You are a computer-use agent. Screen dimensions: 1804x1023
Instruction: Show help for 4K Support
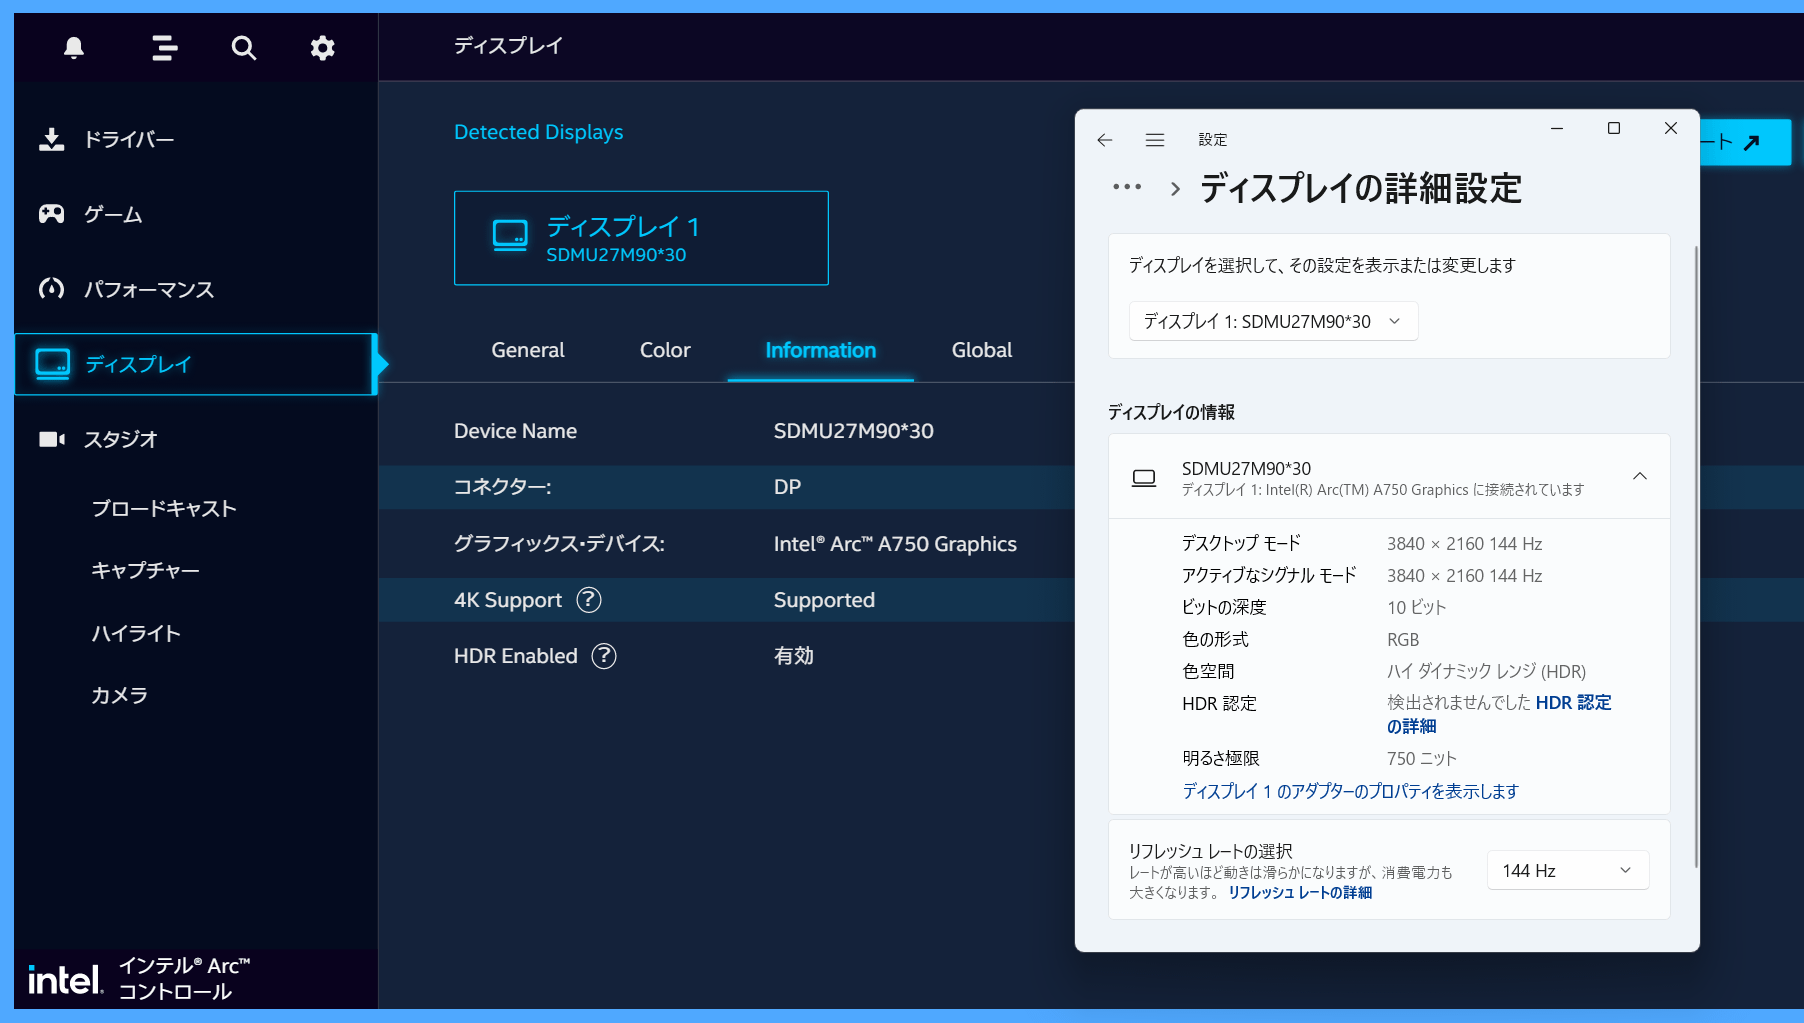589,600
